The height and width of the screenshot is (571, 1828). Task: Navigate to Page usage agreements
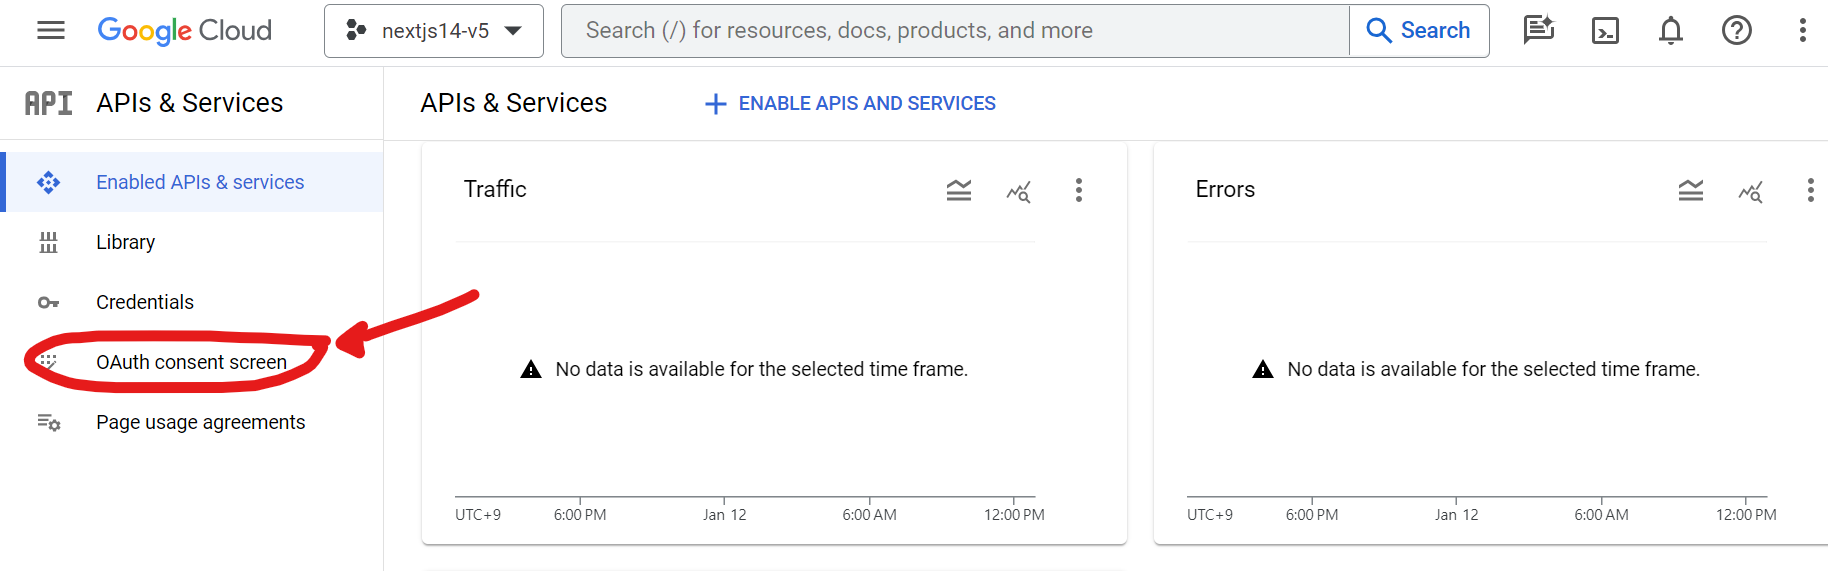coord(200,422)
